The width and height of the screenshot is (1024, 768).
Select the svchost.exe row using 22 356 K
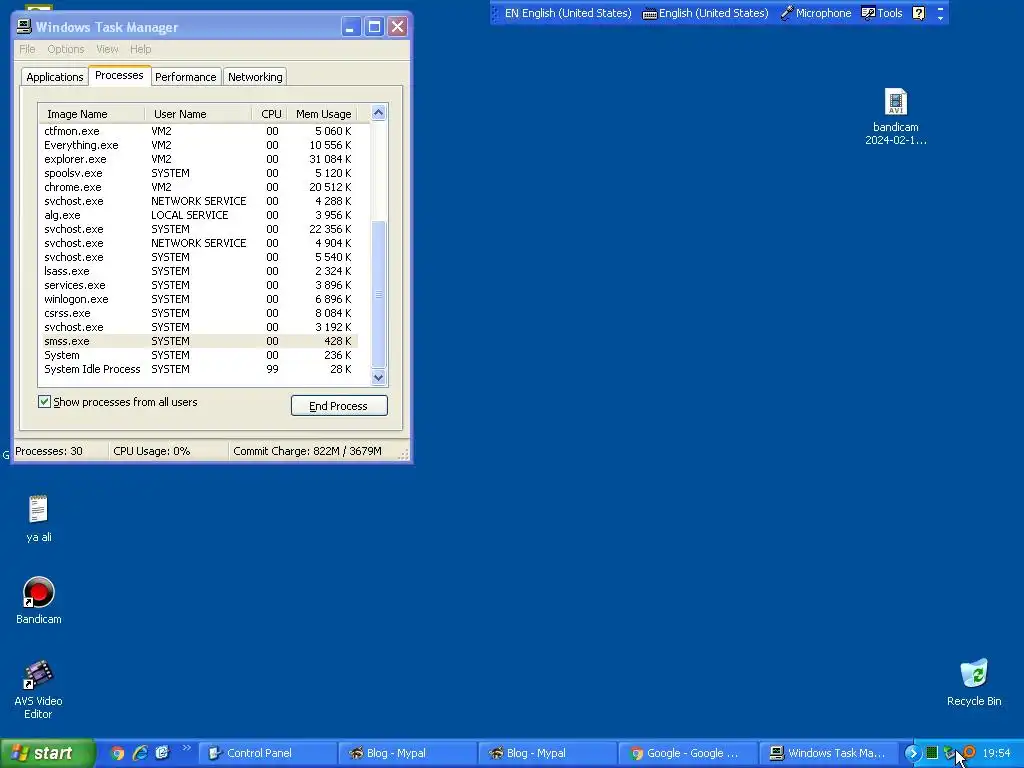pyautogui.click(x=199, y=229)
